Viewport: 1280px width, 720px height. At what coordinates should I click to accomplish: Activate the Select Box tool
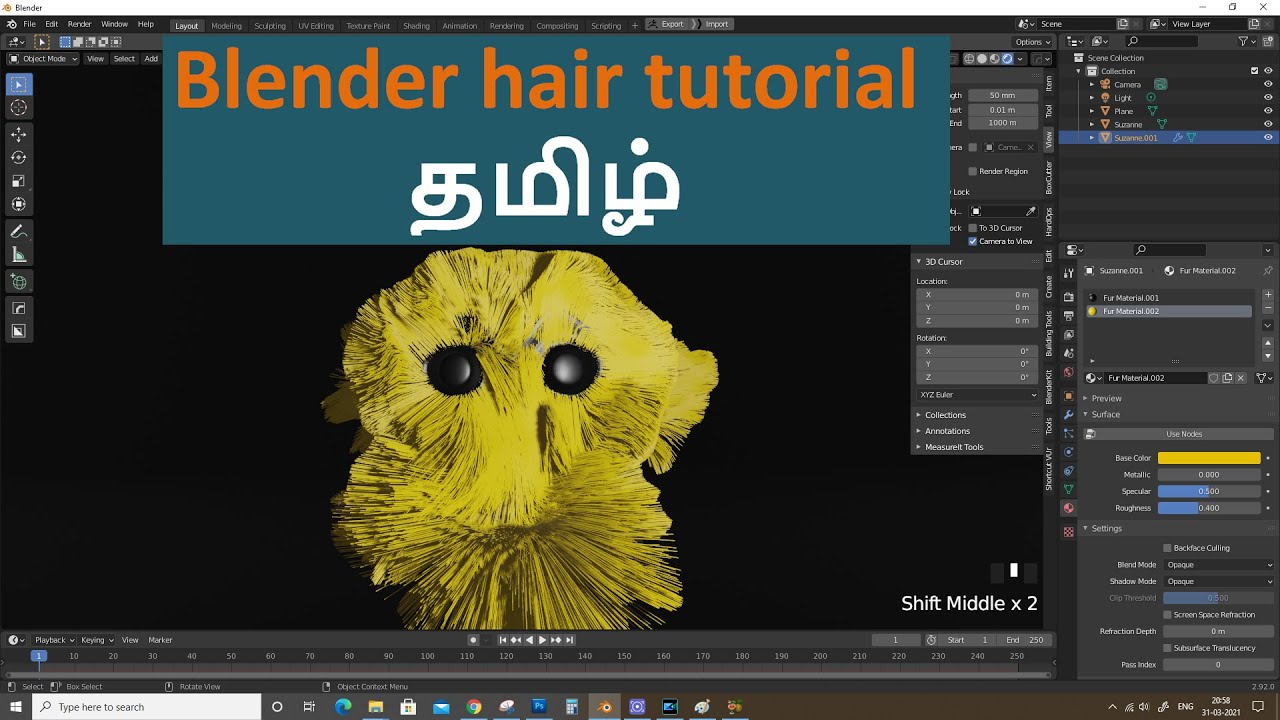19,85
